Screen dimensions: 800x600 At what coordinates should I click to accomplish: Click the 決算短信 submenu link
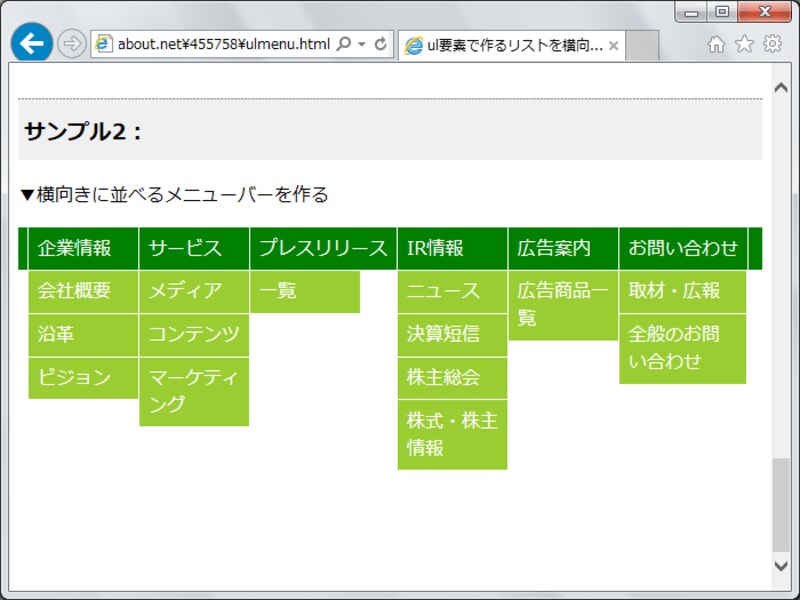coord(443,334)
